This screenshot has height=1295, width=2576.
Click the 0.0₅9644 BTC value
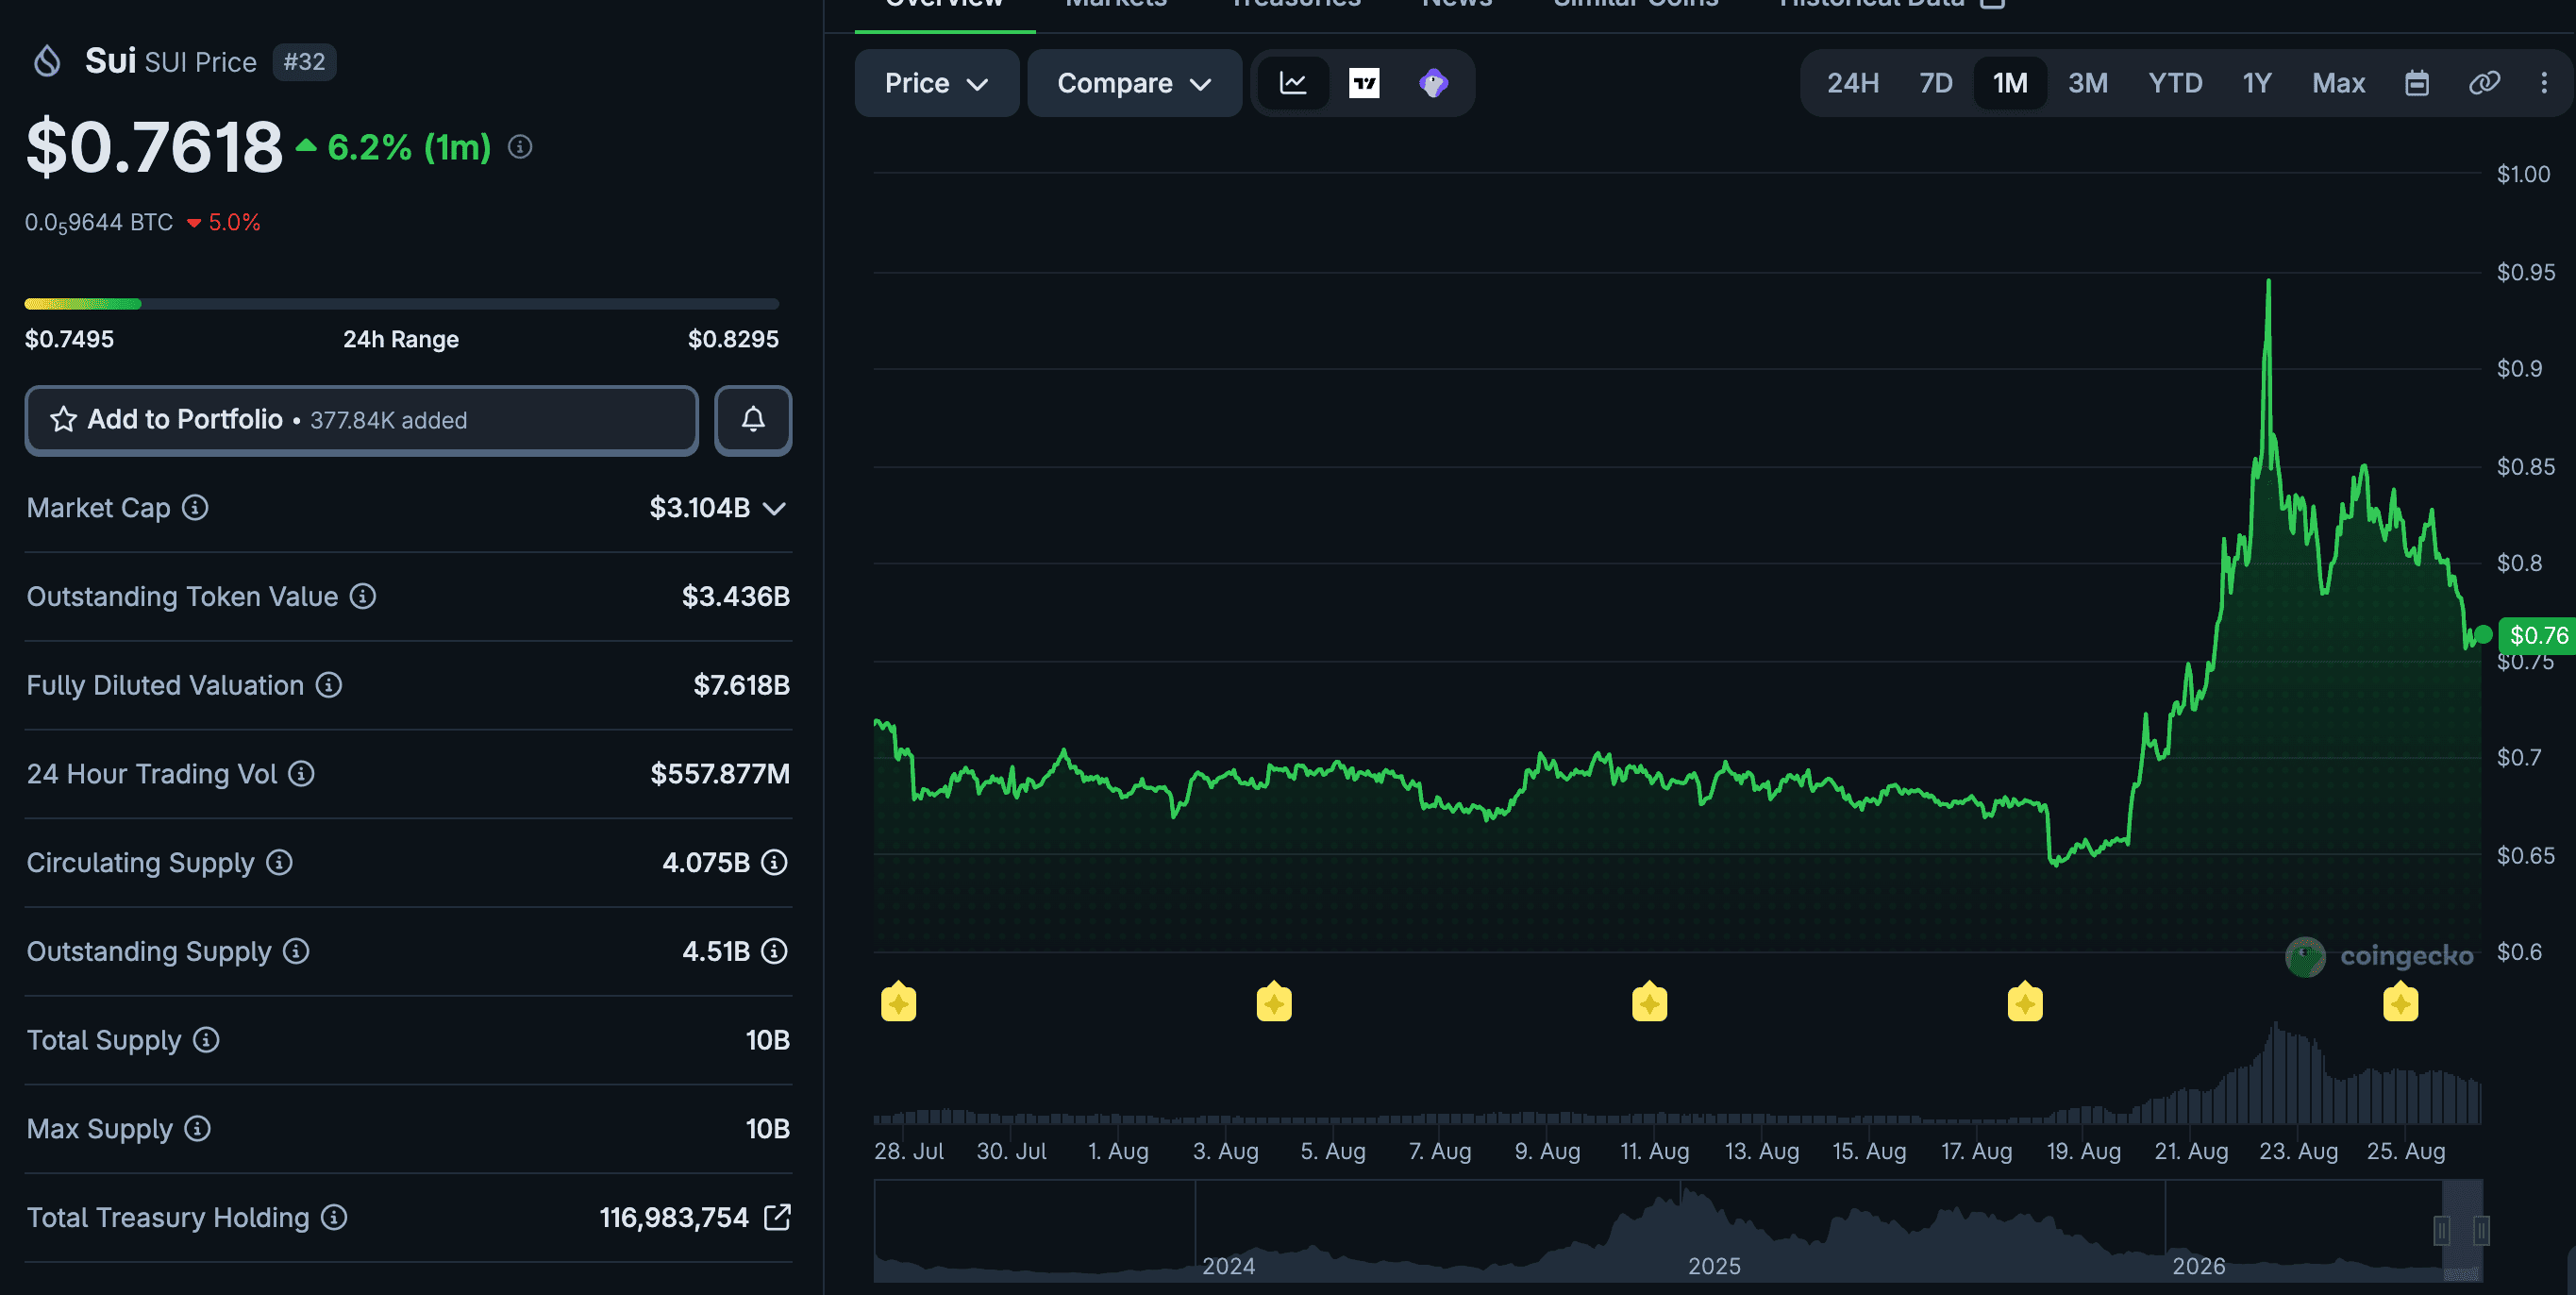click(99, 223)
